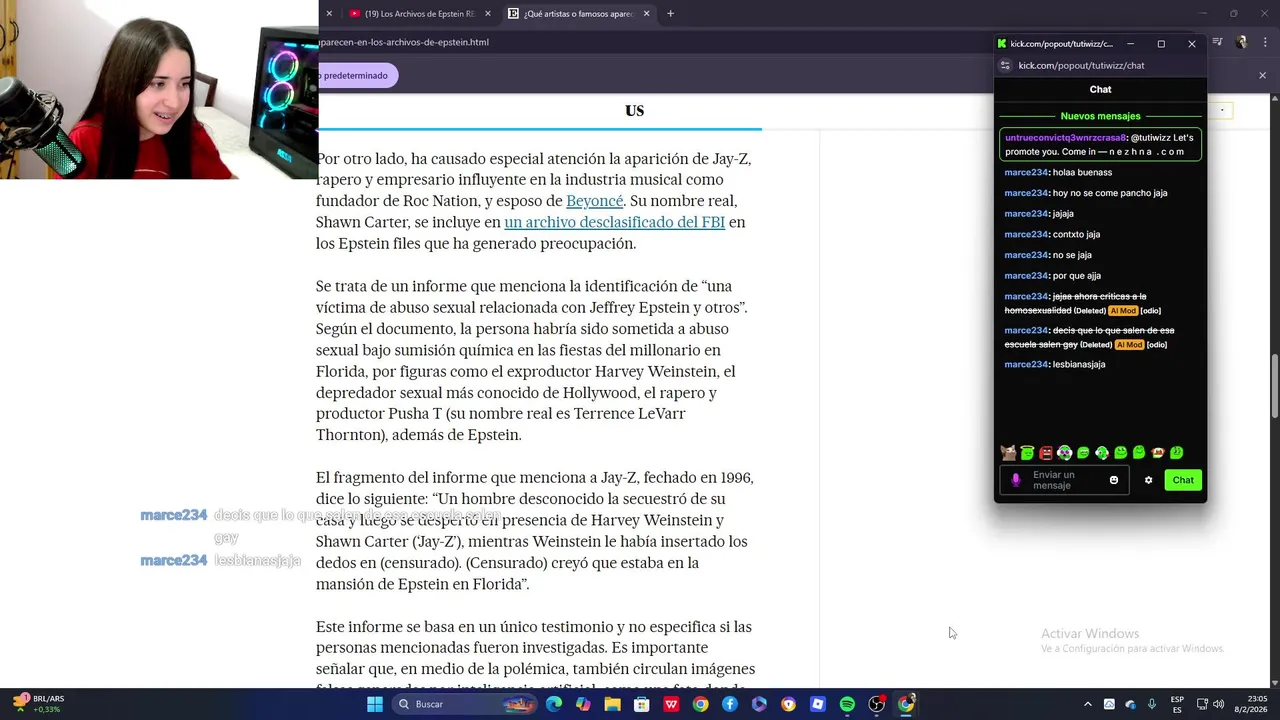
Task: Open 'un archivo desclasificado del FBI' link
Action: [614, 222]
